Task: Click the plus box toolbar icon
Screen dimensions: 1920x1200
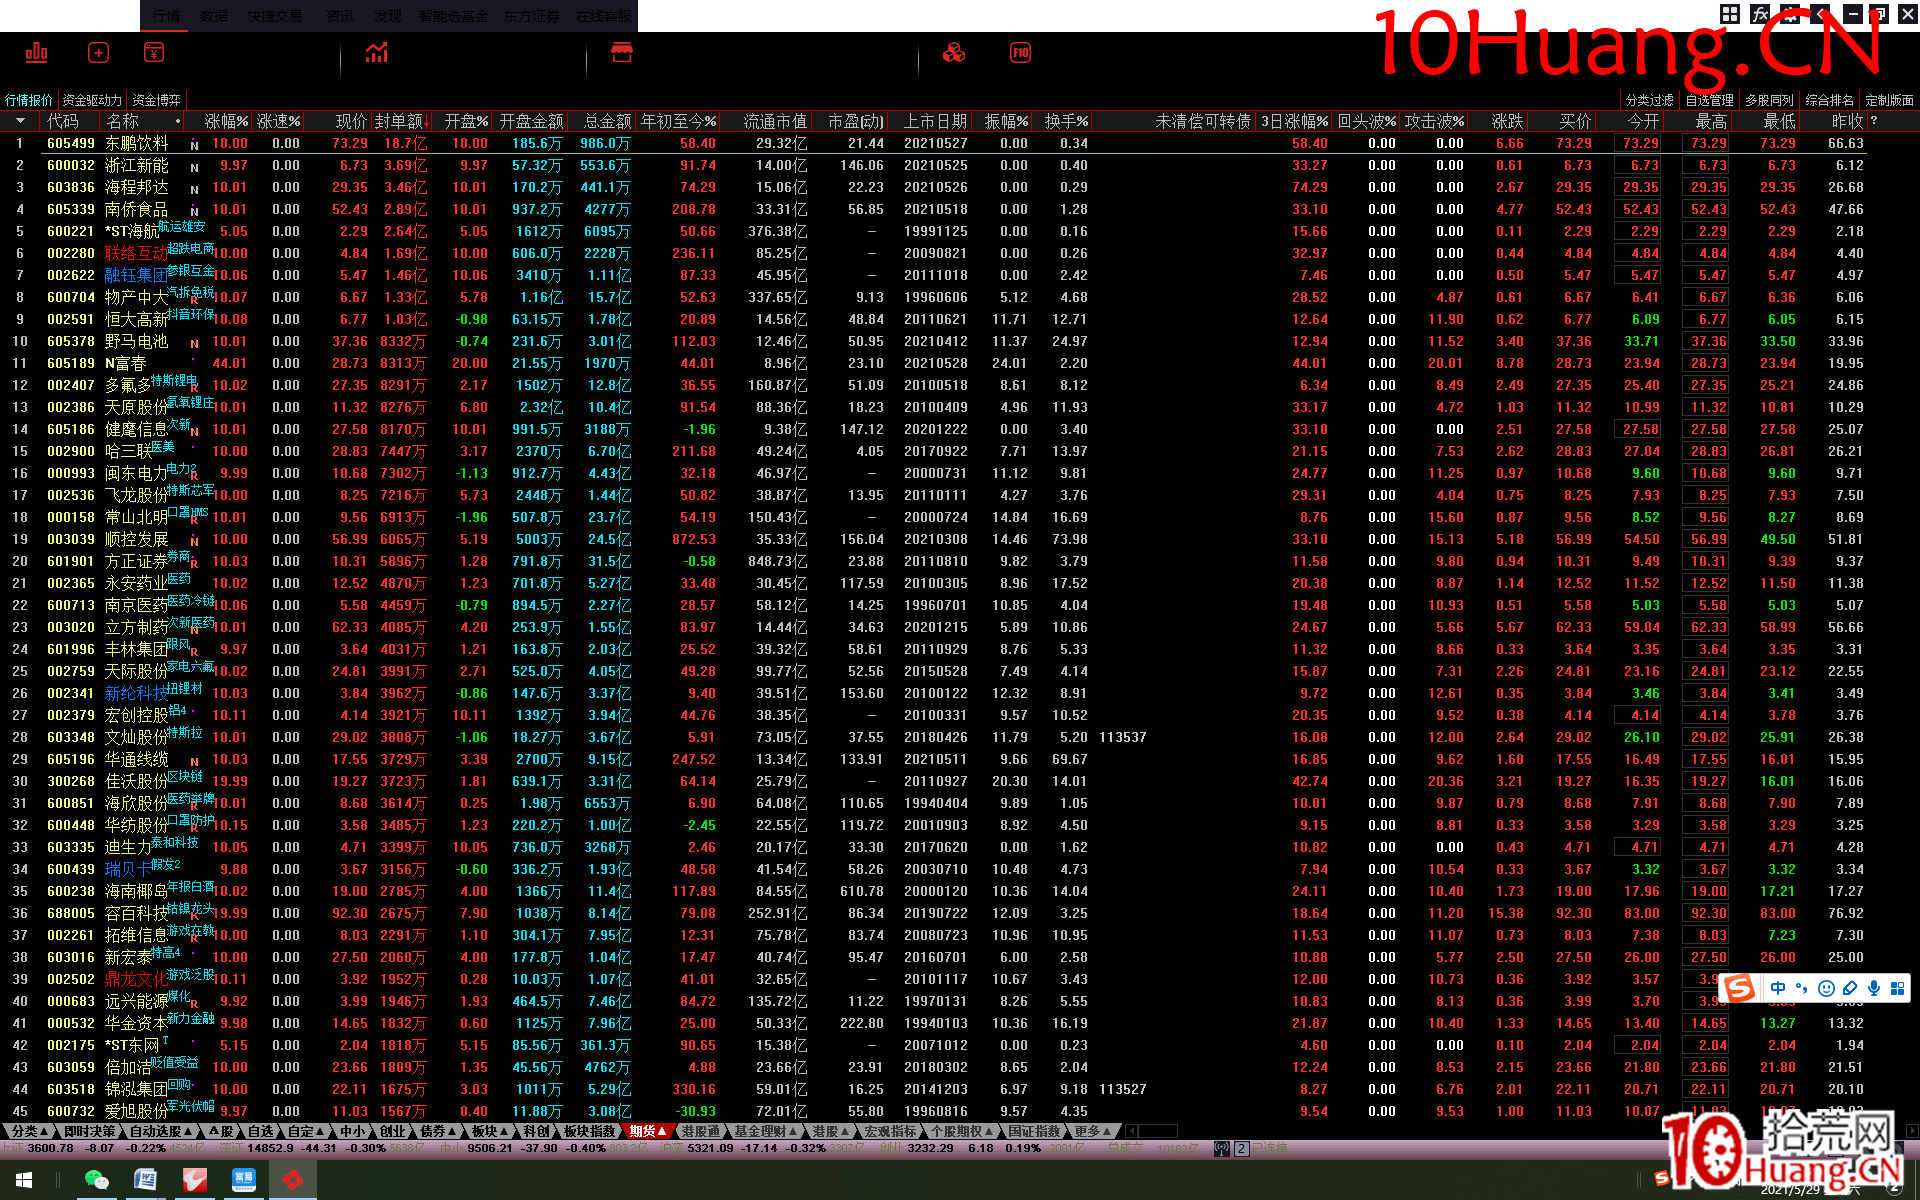Action: point(98,52)
